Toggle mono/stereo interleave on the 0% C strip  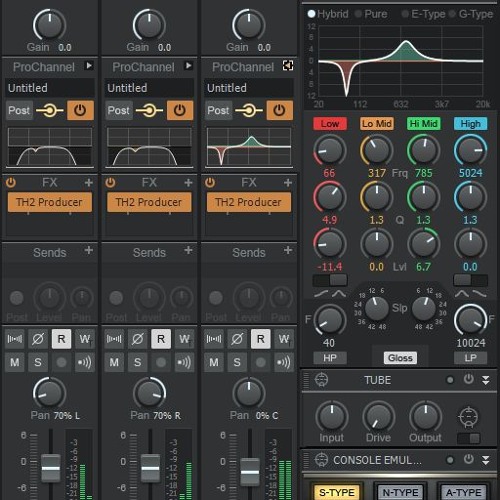[214, 339]
